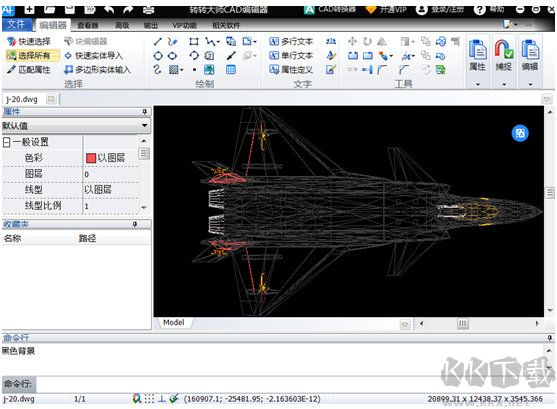Select the move tool in 工具 group
557x409 pixels.
point(352,42)
